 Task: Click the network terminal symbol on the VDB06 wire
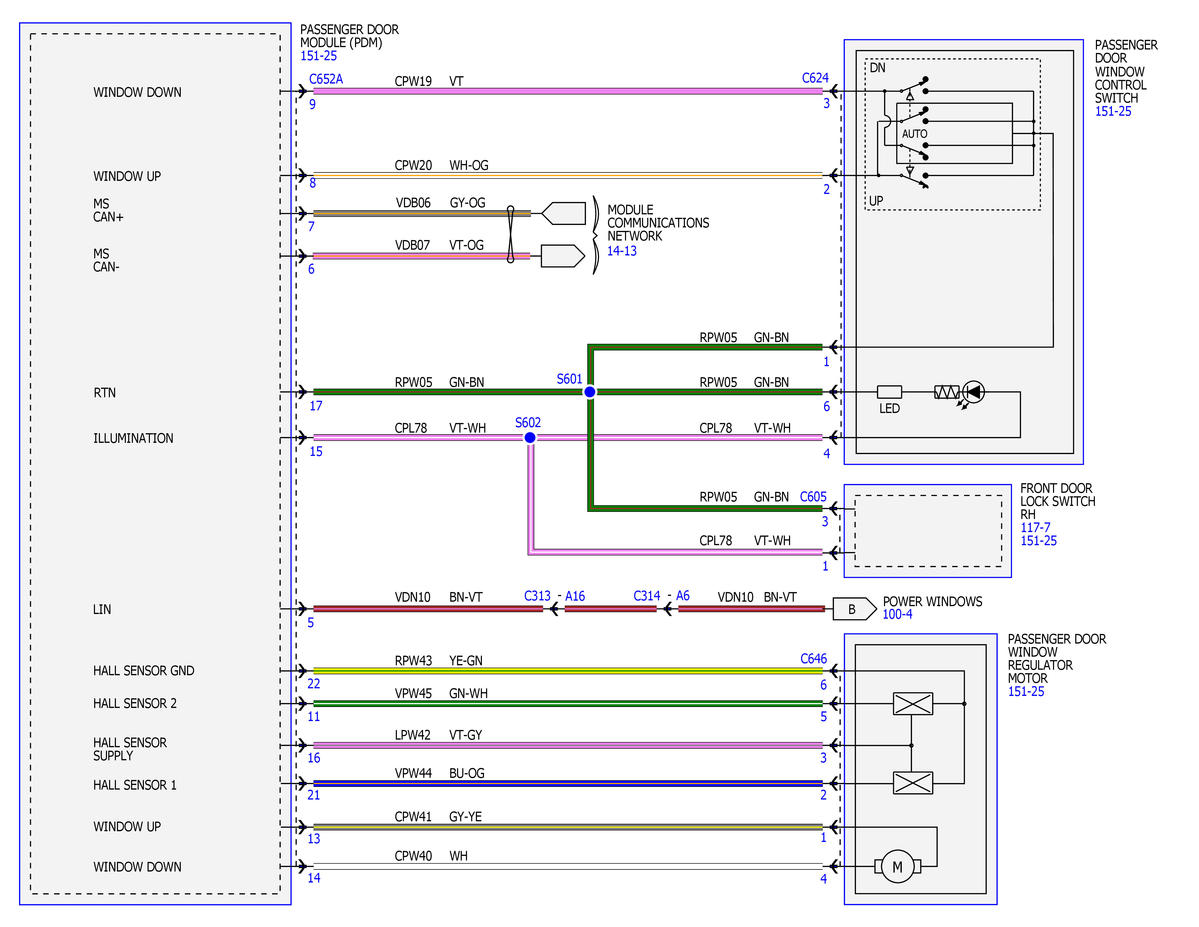(564, 213)
